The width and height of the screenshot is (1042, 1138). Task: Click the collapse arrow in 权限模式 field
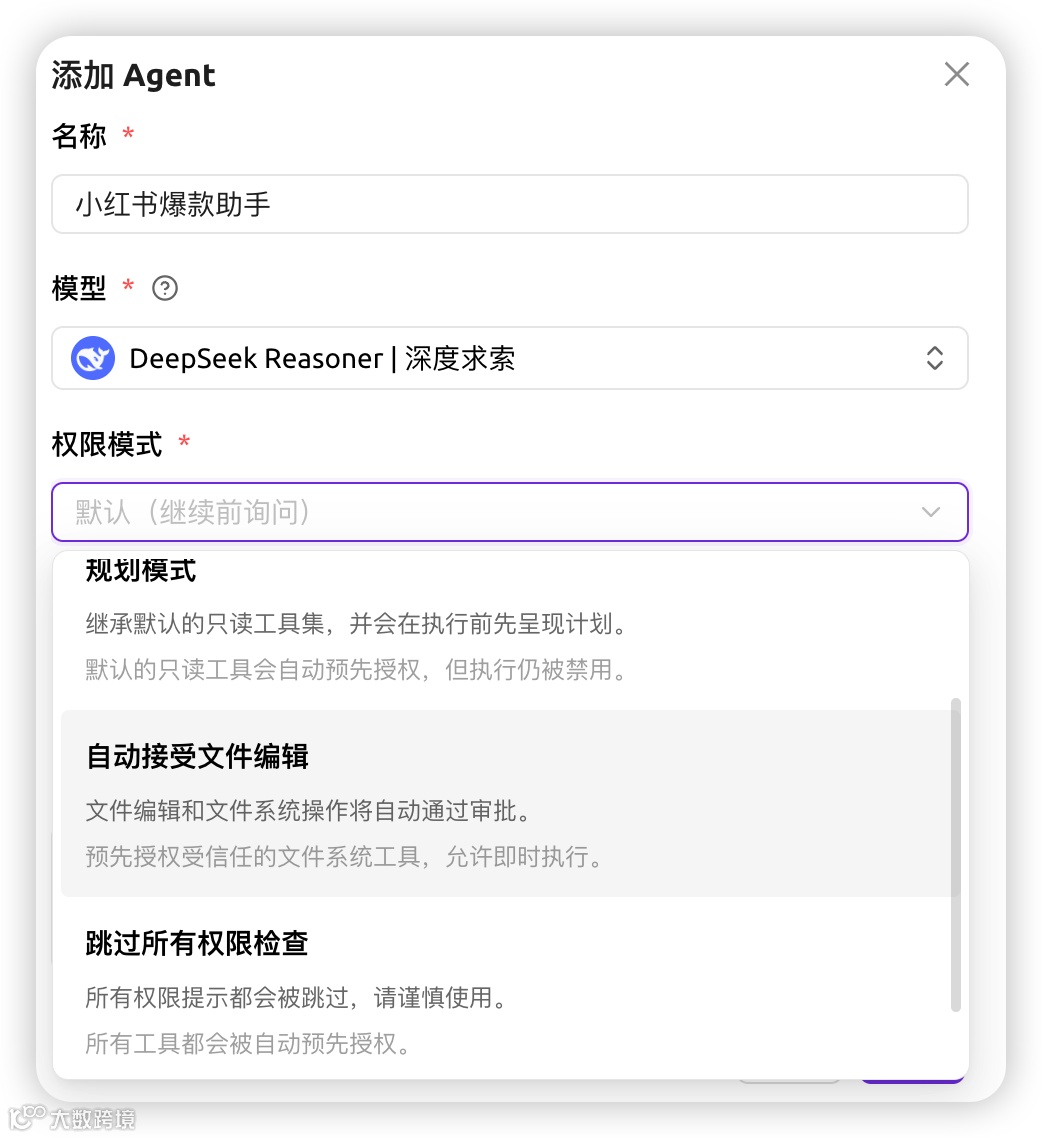tap(931, 512)
